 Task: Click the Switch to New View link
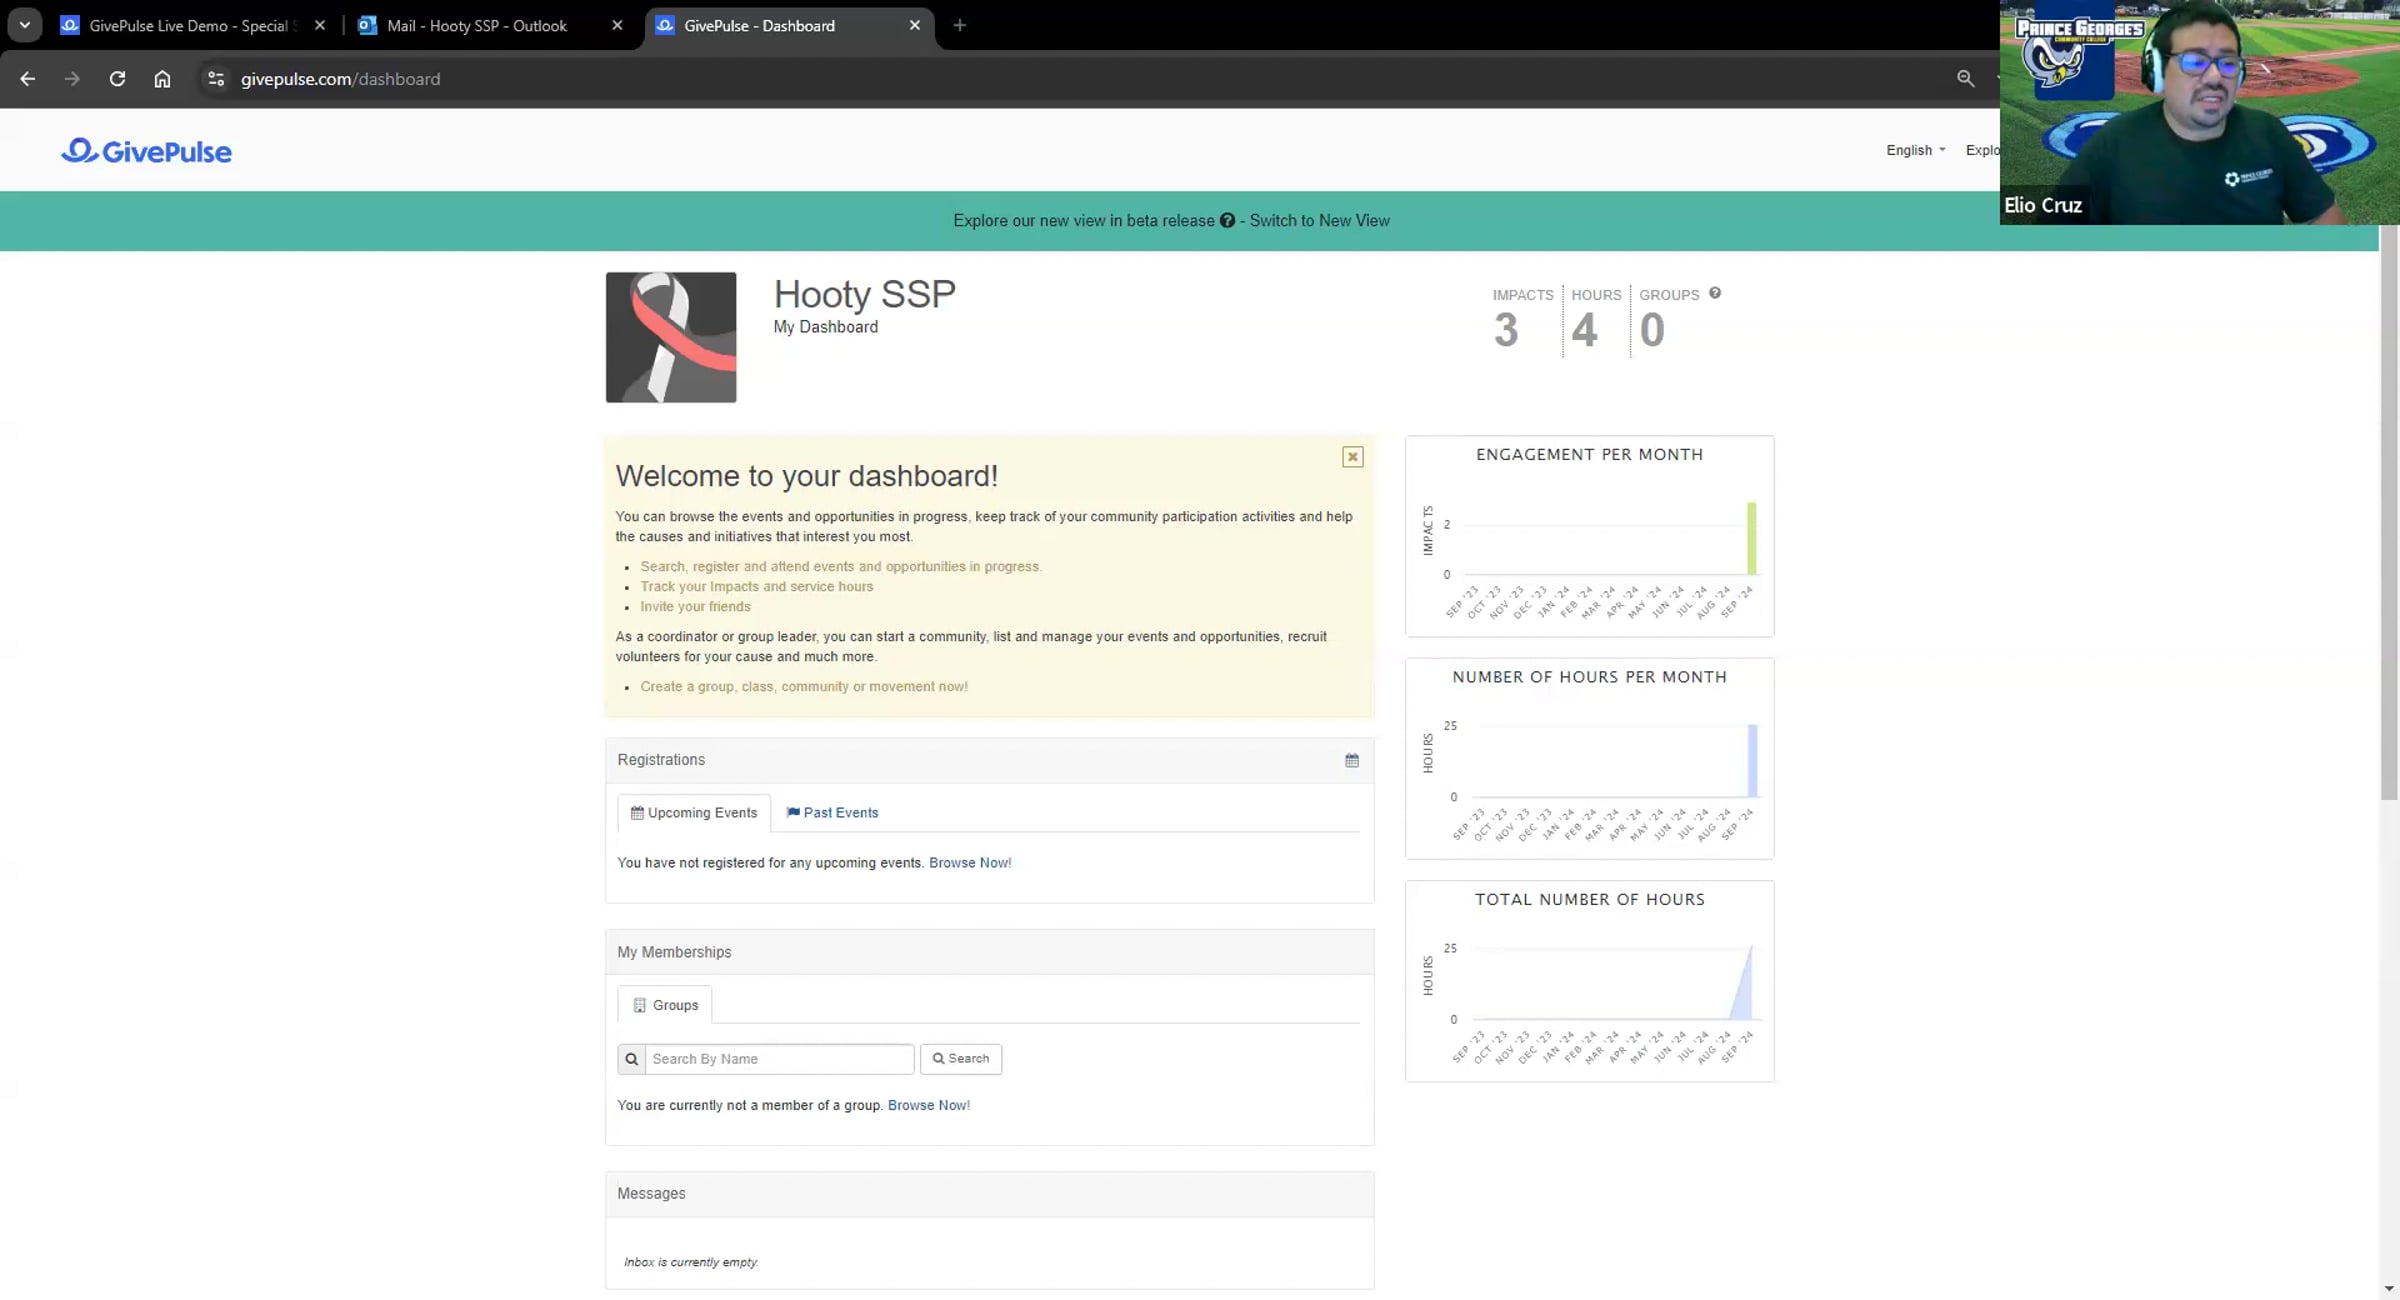1318,220
